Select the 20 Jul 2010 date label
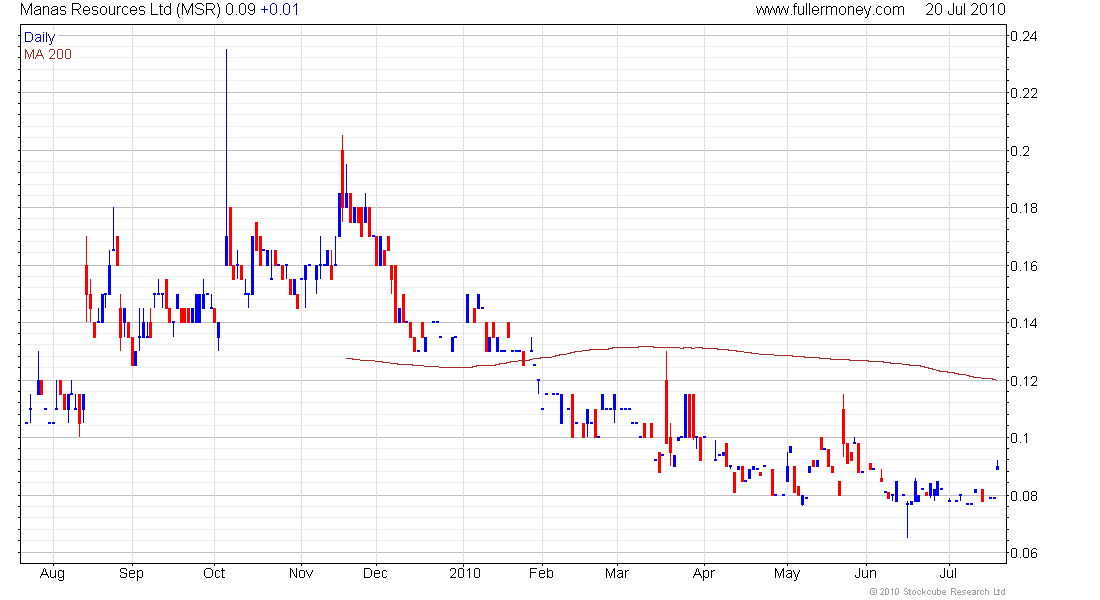This screenshot has width=1100, height=600. pyautogui.click(x=965, y=10)
